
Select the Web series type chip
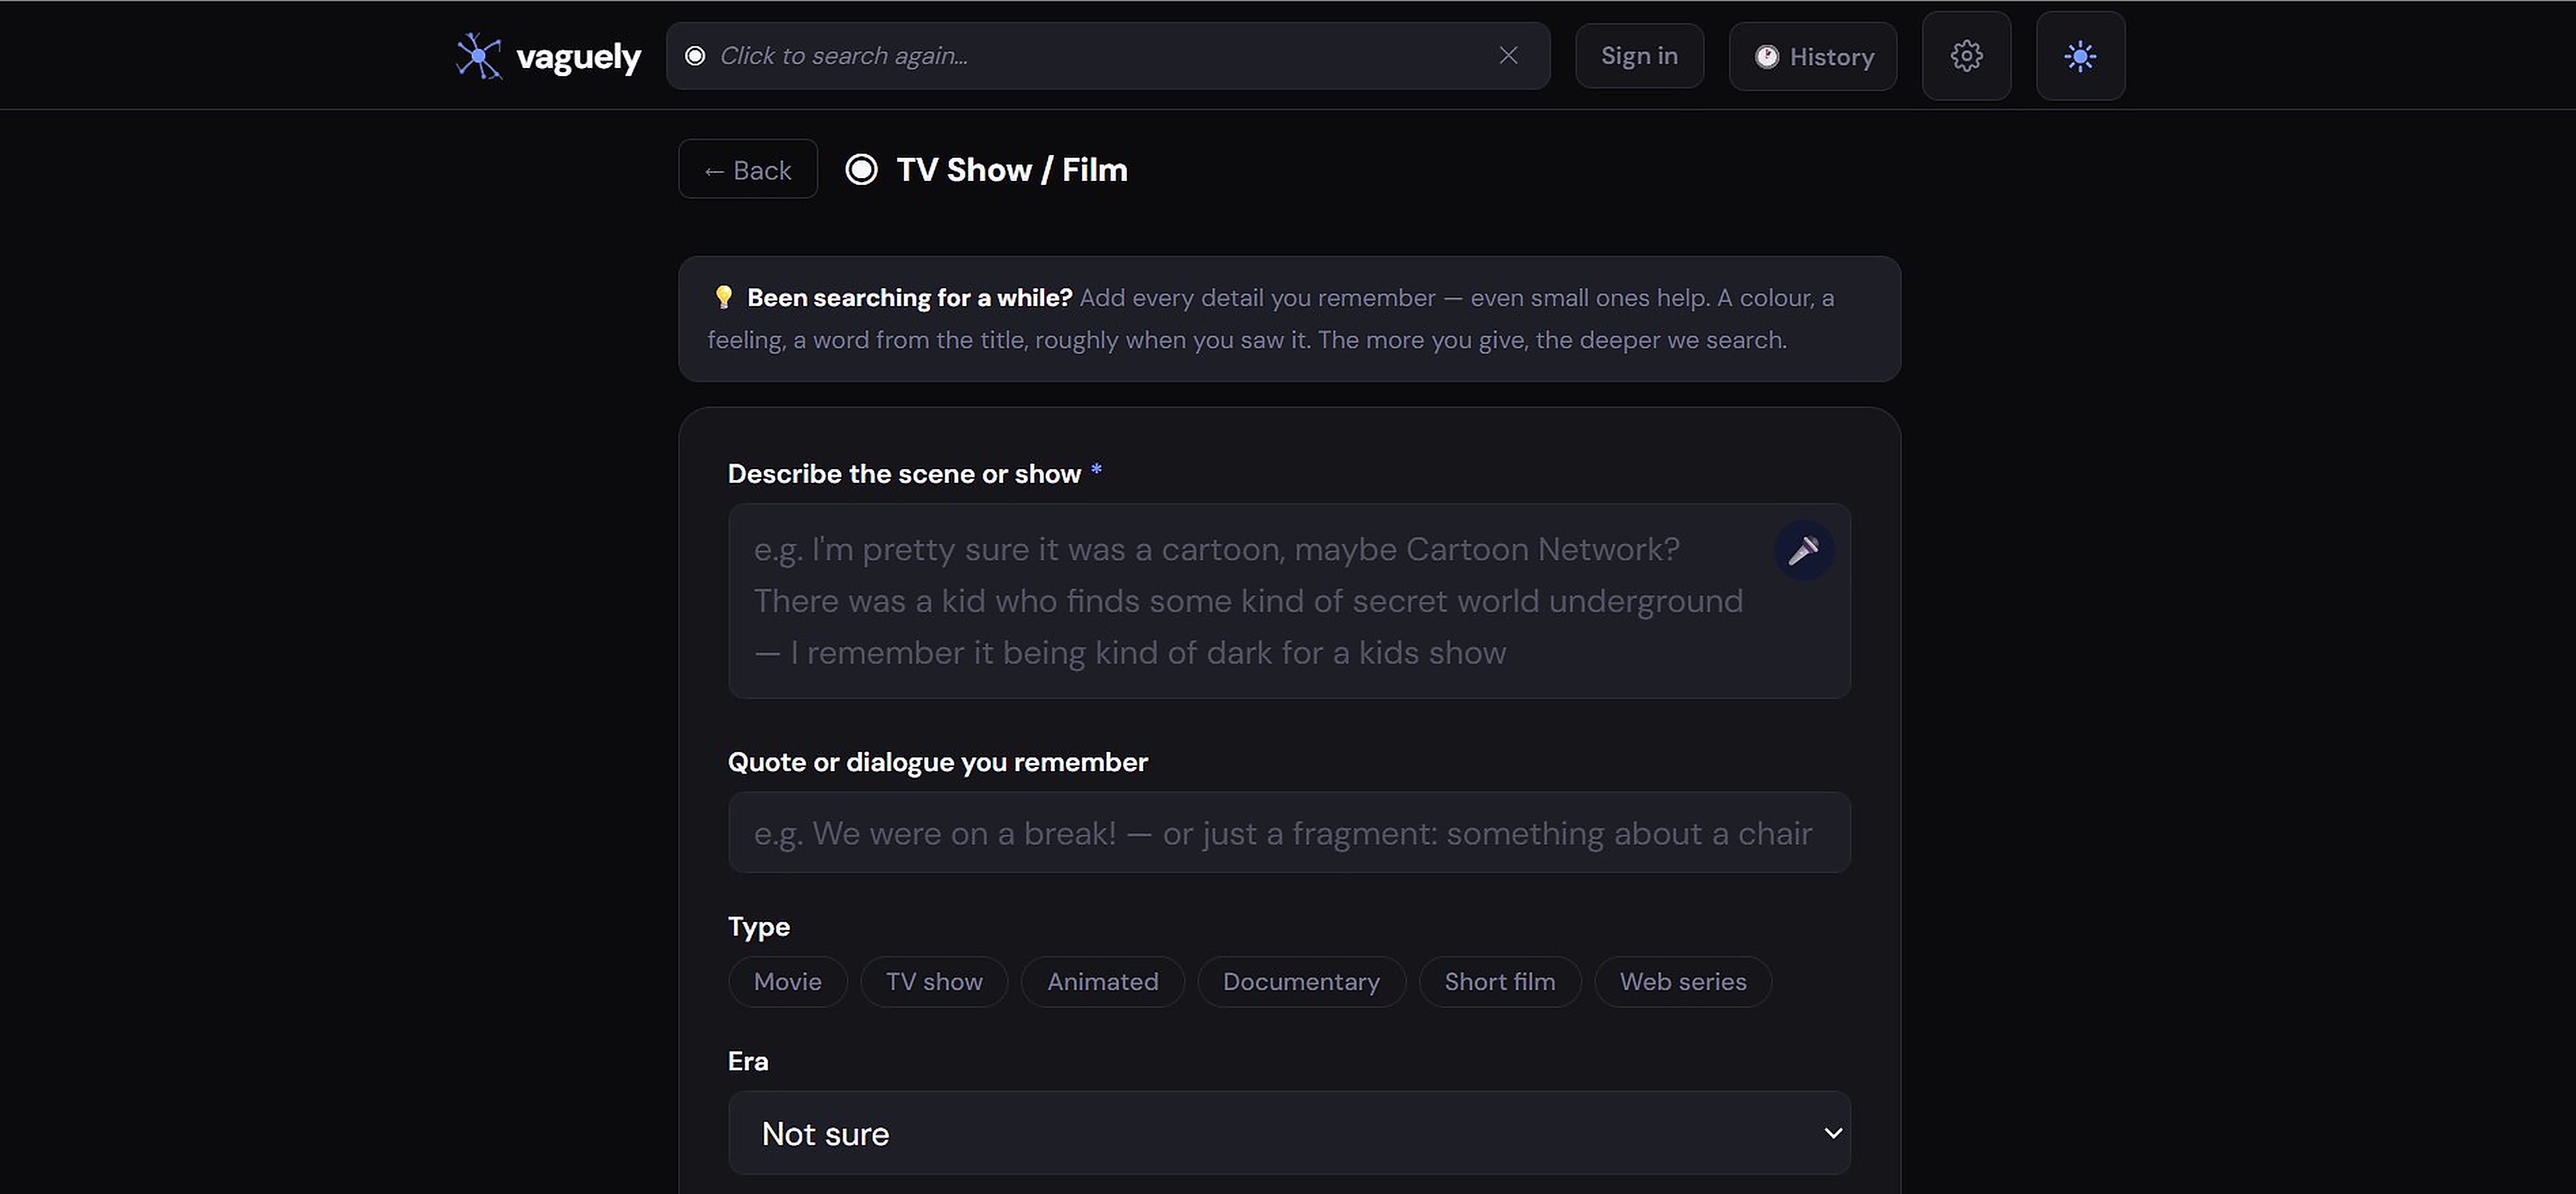click(x=1682, y=982)
